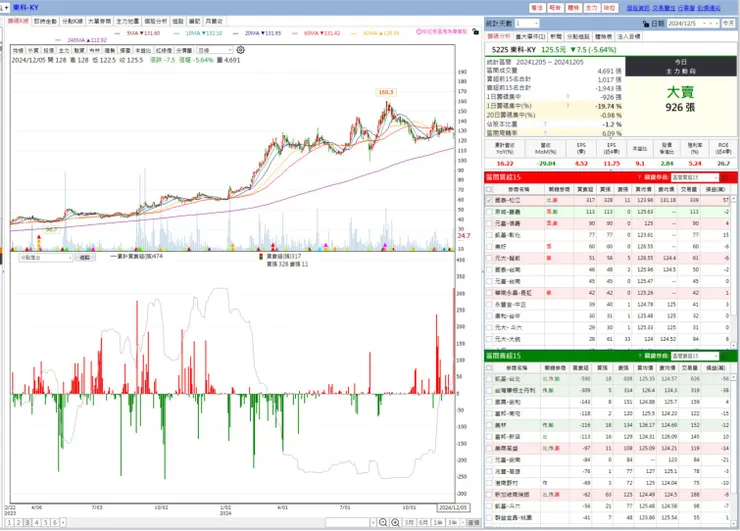This screenshot has height=531, width=740.
Task: Click scroll-up arrow of sell table
Action: coord(734,378)
